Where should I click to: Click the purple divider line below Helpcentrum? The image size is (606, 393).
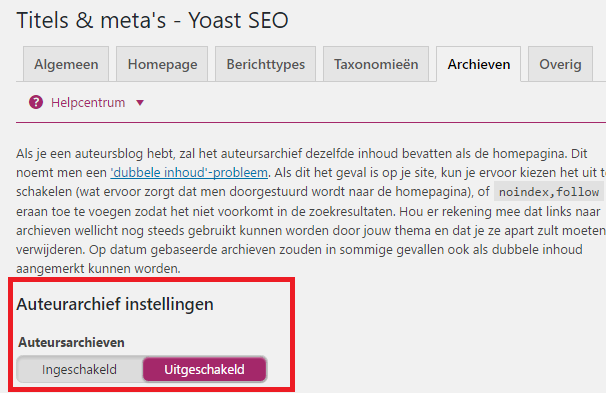[311, 122]
